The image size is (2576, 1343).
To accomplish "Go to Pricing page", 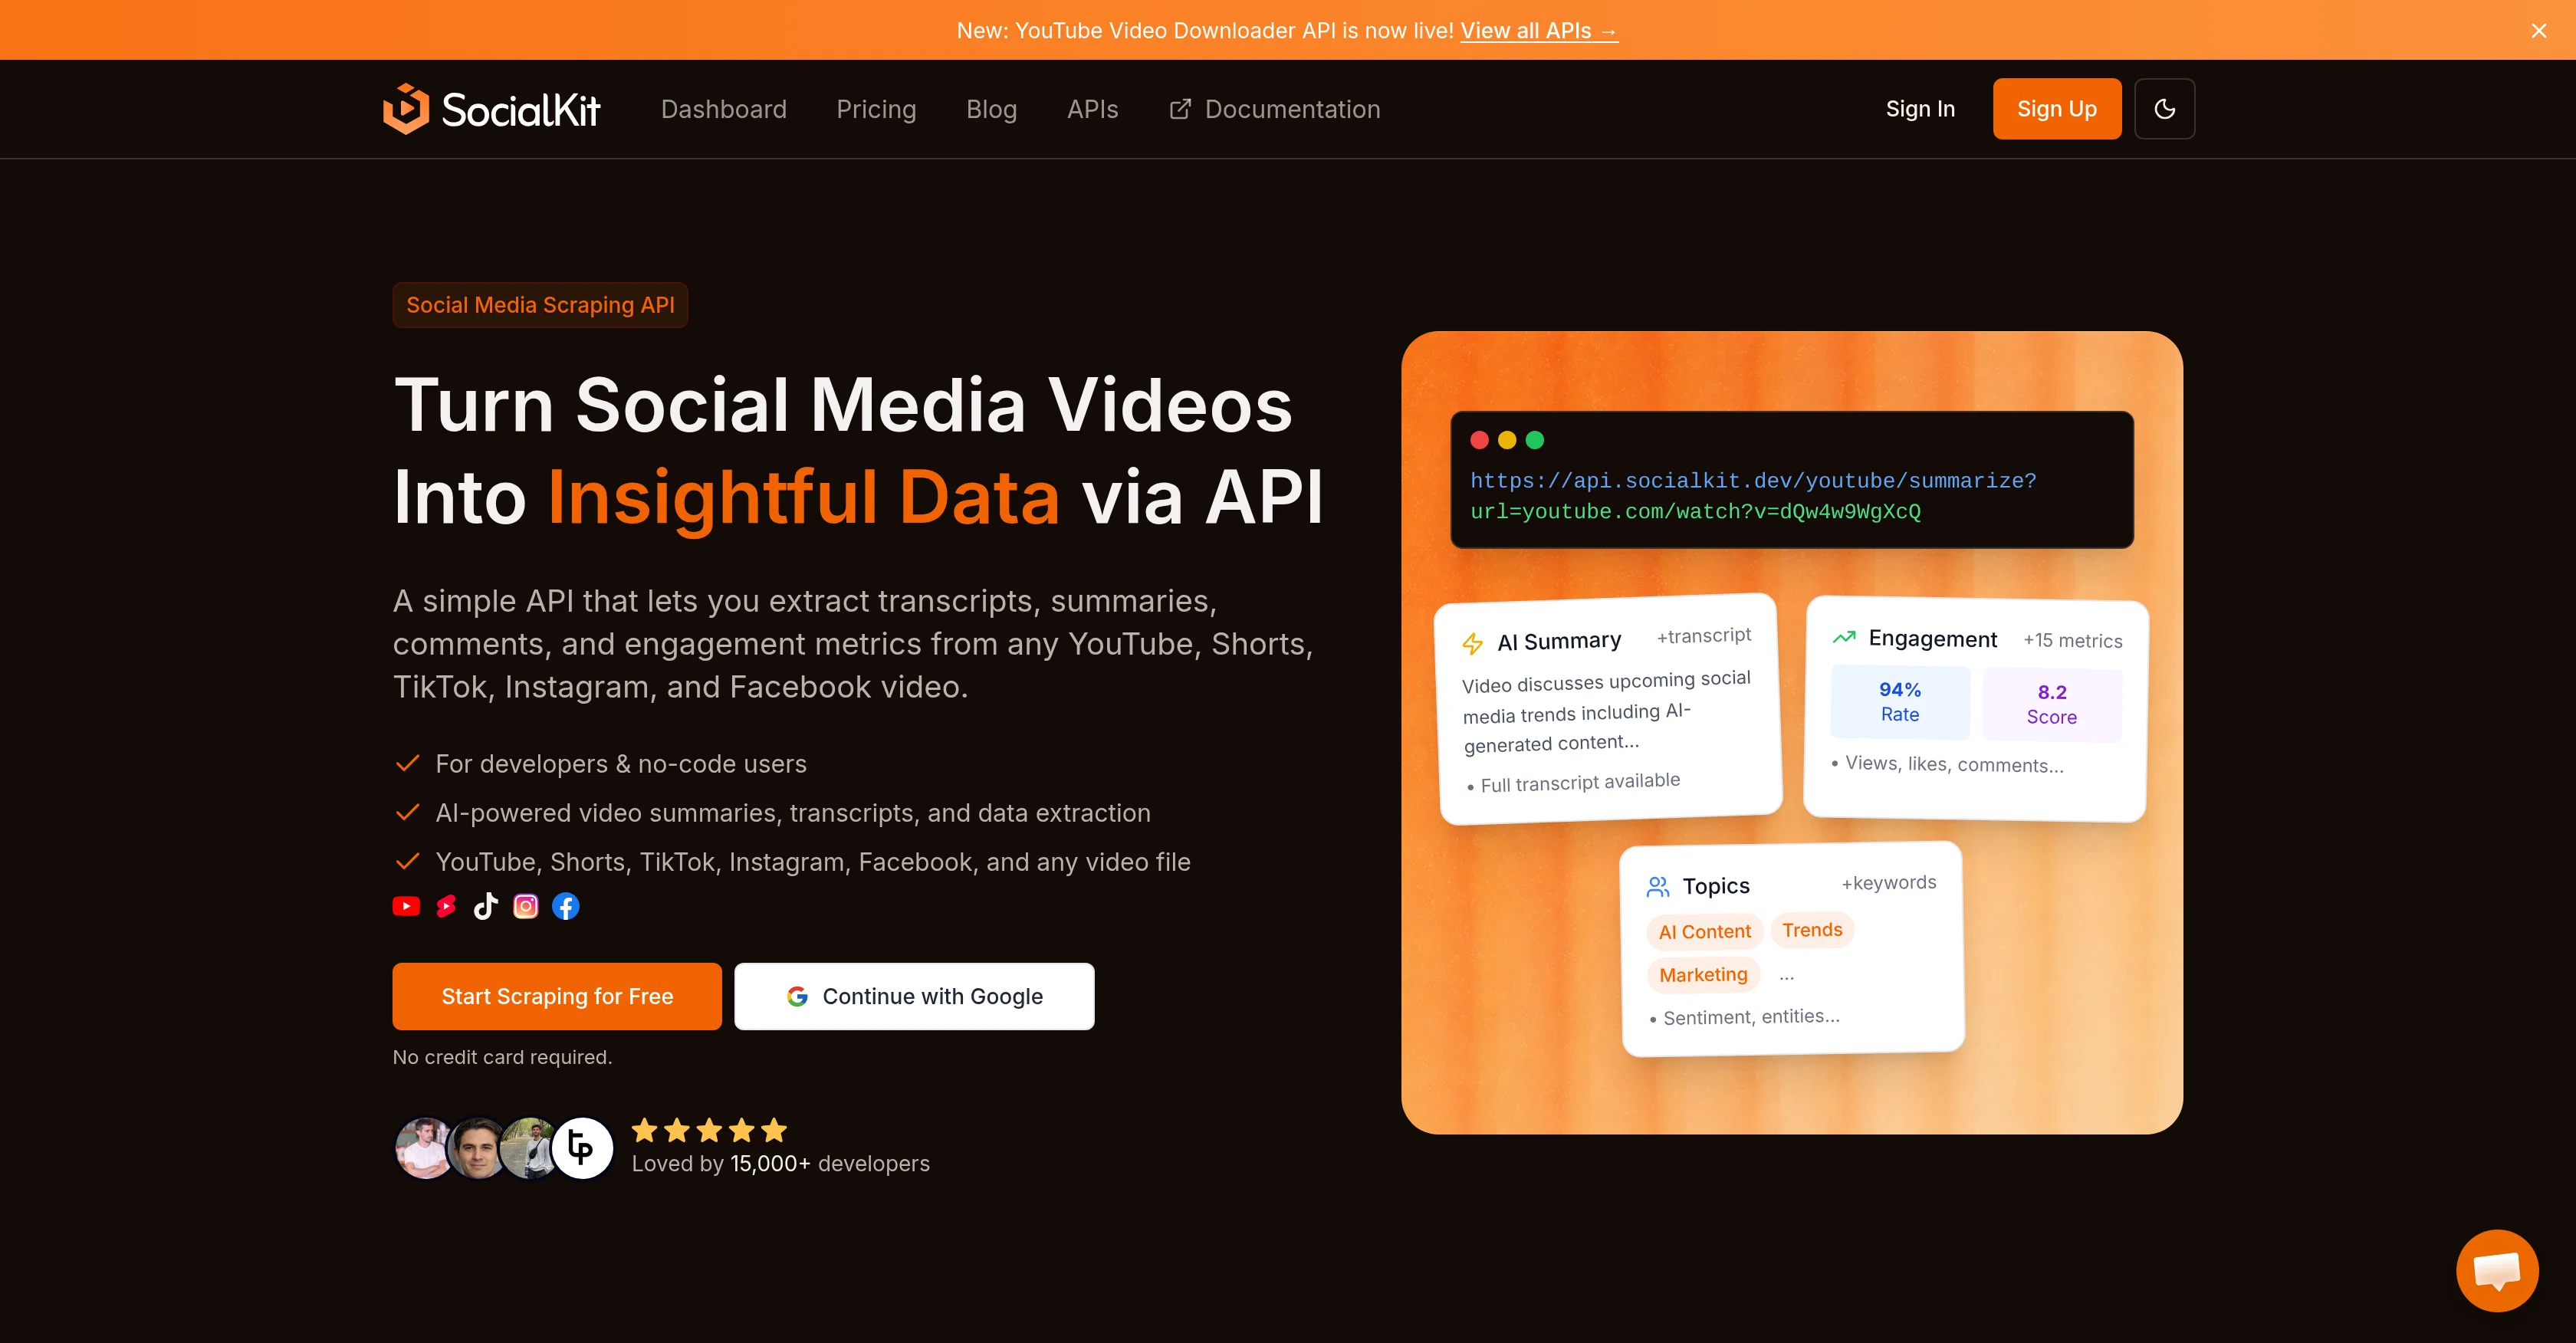I will [x=876, y=109].
